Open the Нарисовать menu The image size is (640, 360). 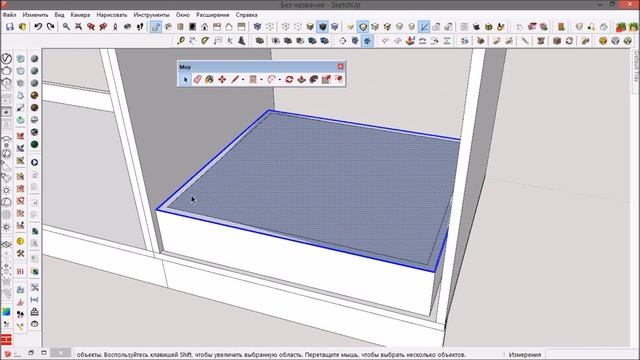point(112,15)
